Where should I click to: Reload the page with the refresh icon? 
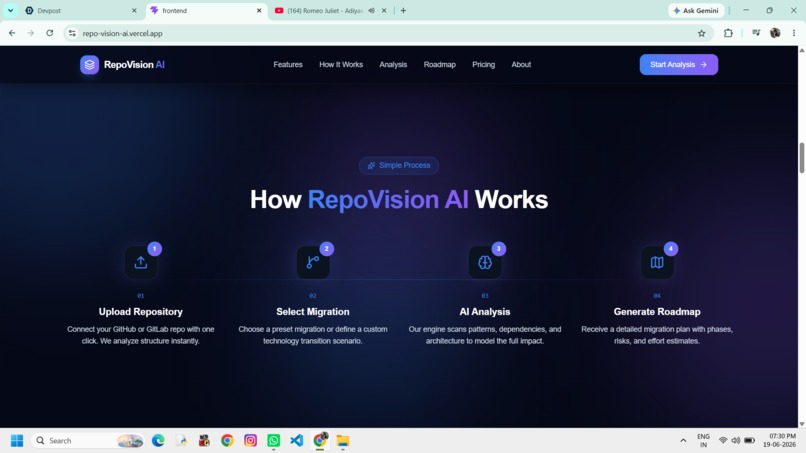[x=50, y=33]
